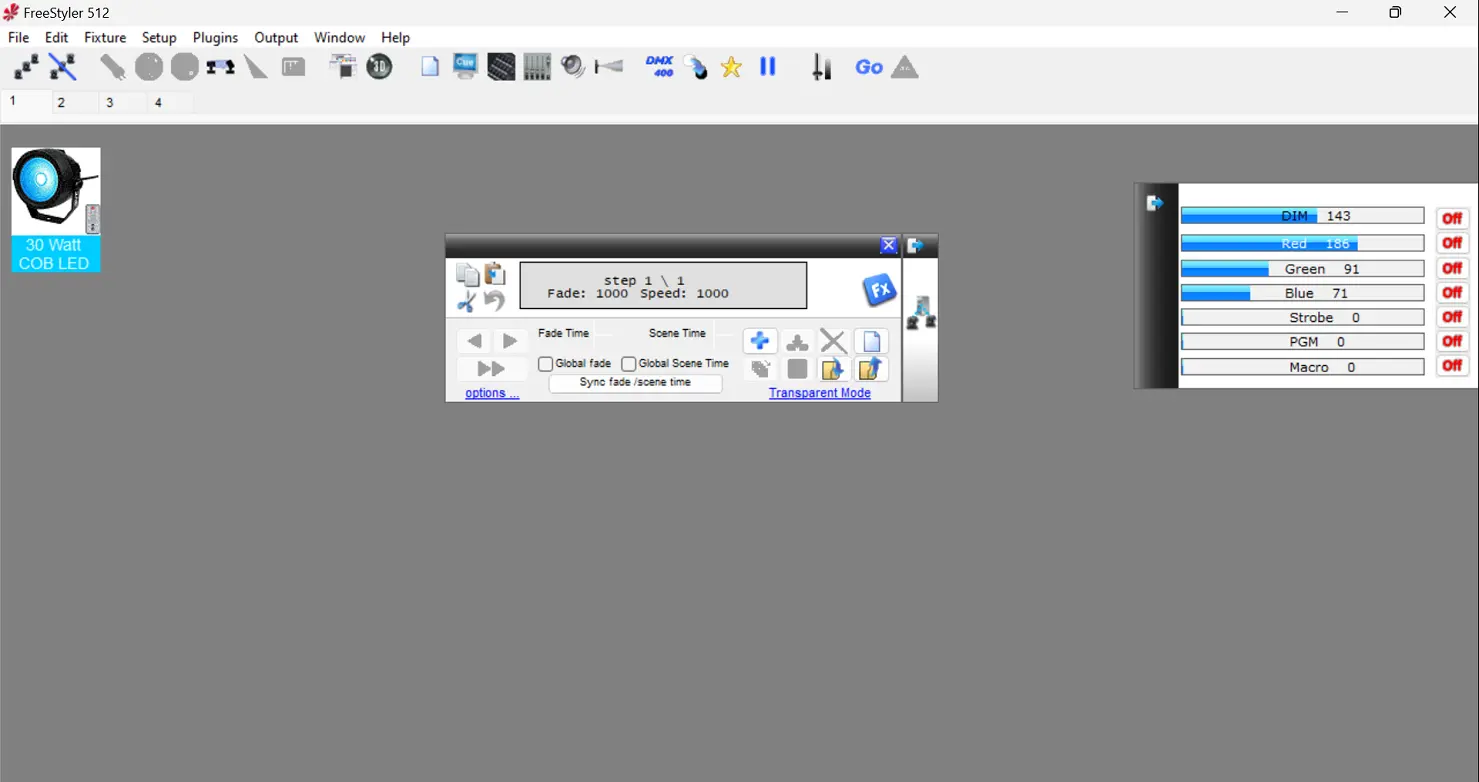Screen dimensions: 1479x782
Task: Click the smoke machine horn icon
Action: [x=609, y=67]
